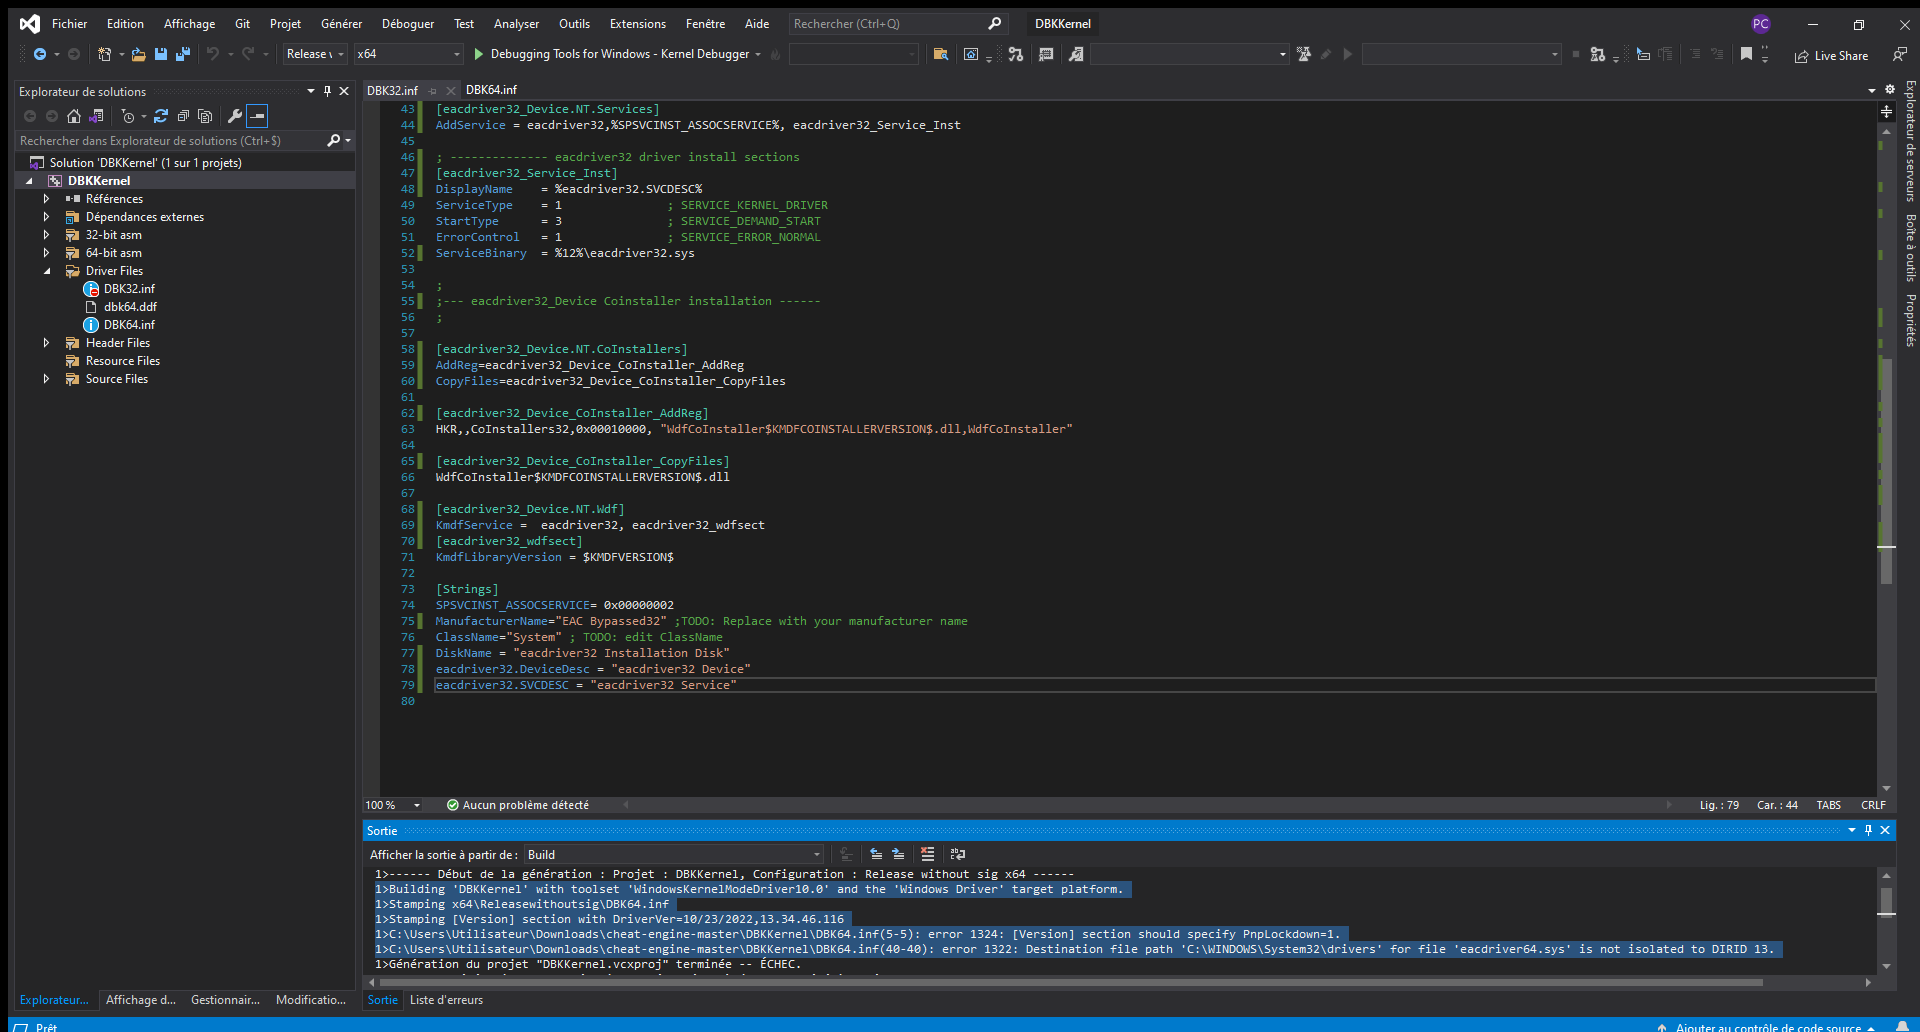Open the Extensions menu
Screen dimensions: 1920x1032
(x=637, y=24)
